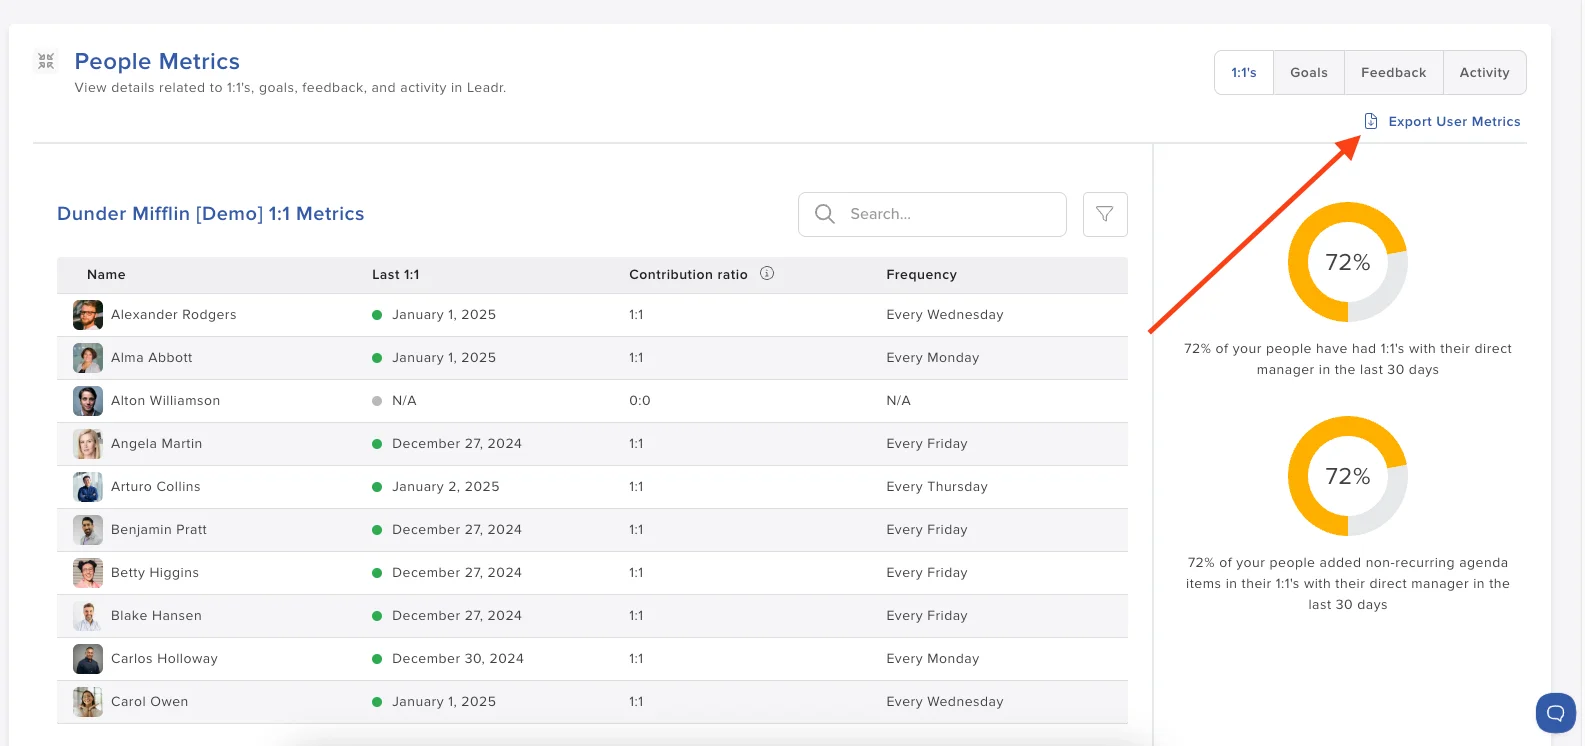
Task: Click Benjamin Pratt's avatar
Action: tap(88, 530)
